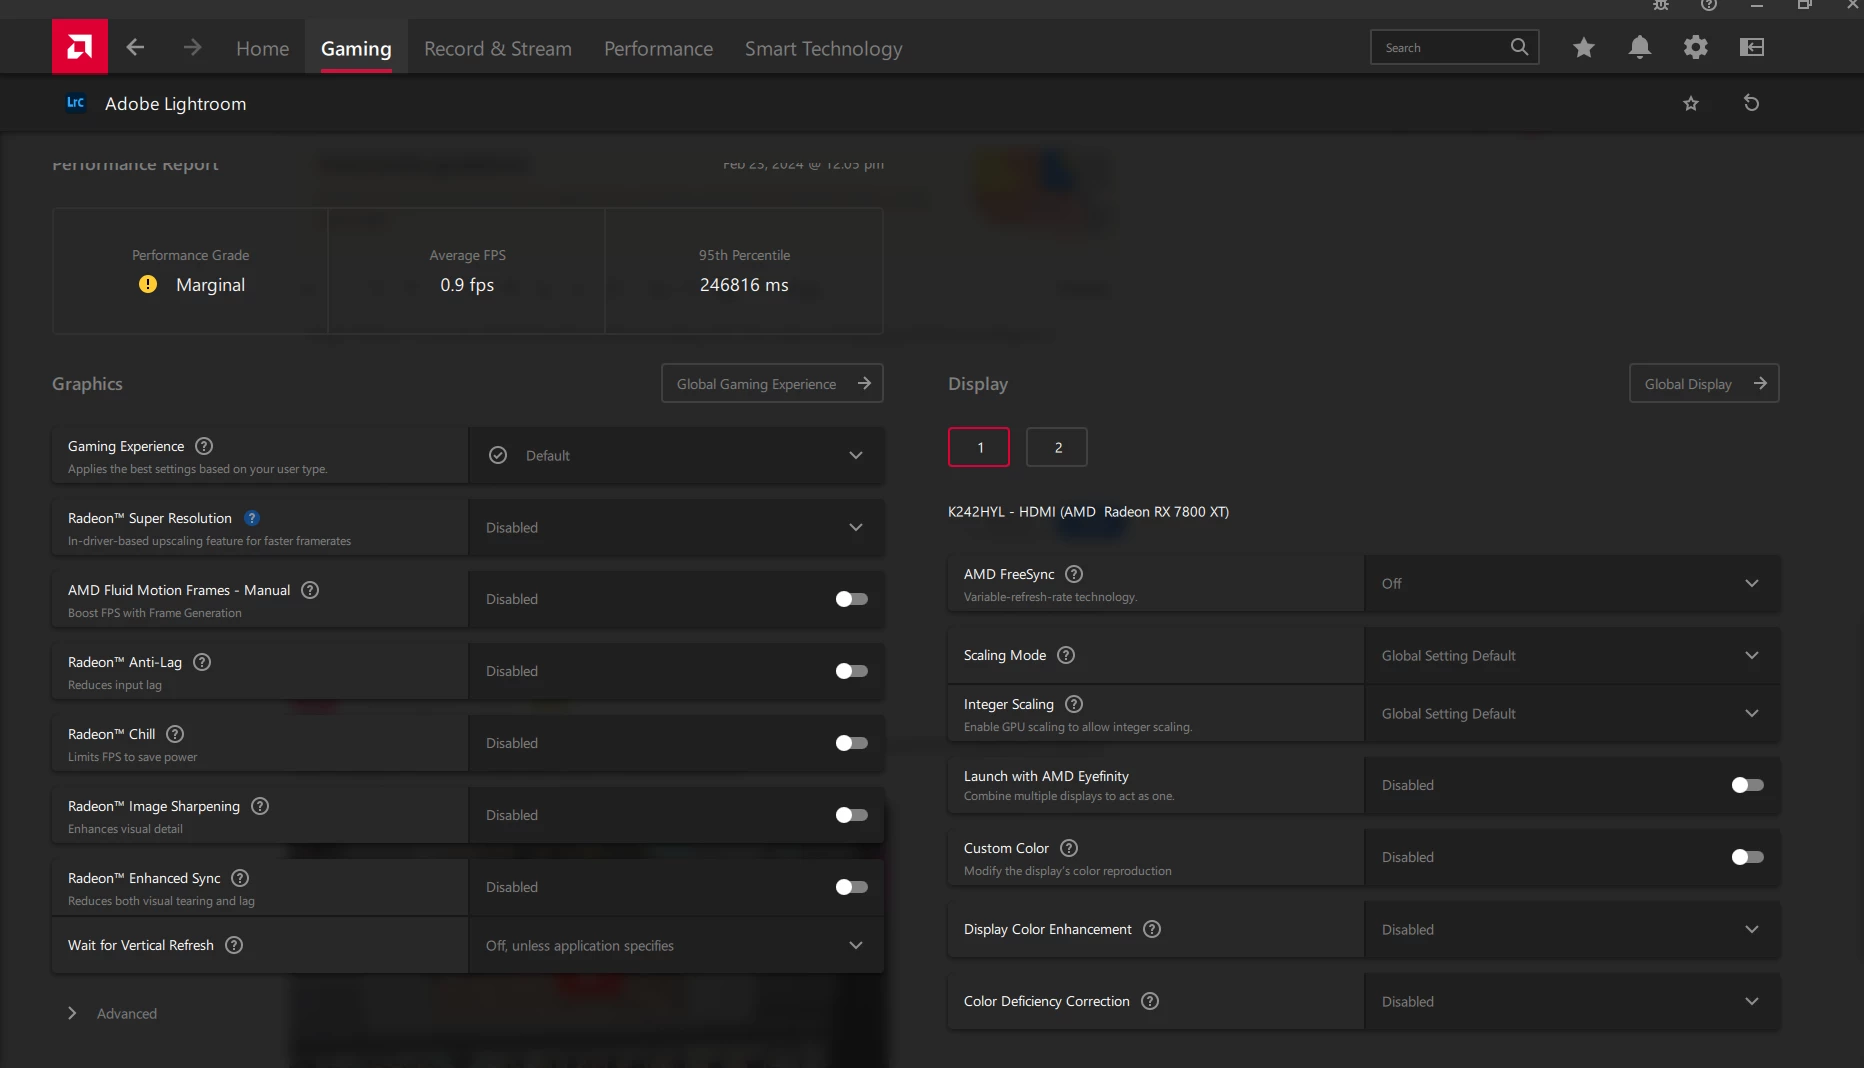Open the help question icon in title bar
This screenshot has width=1864, height=1068.
pyautogui.click(x=1709, y=5)
